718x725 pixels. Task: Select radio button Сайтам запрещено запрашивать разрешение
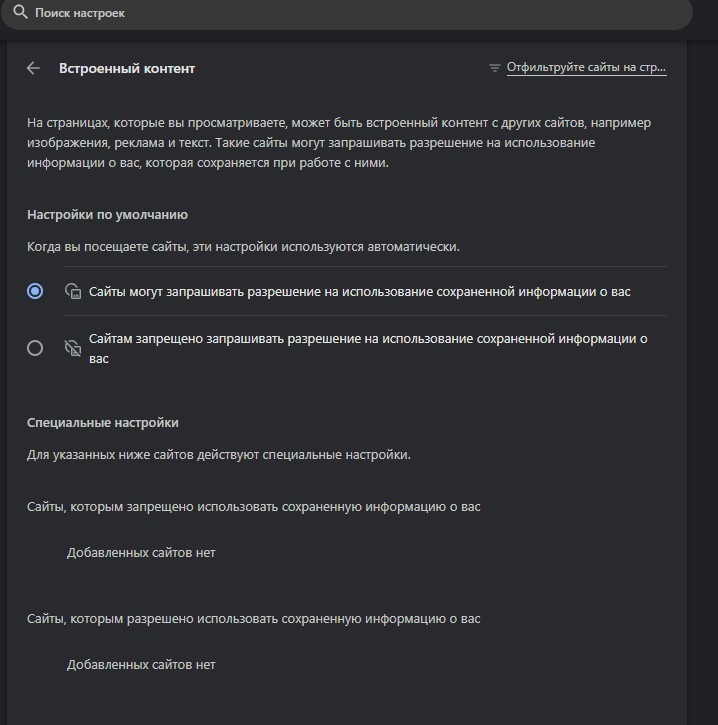click(x=35, y=348)
